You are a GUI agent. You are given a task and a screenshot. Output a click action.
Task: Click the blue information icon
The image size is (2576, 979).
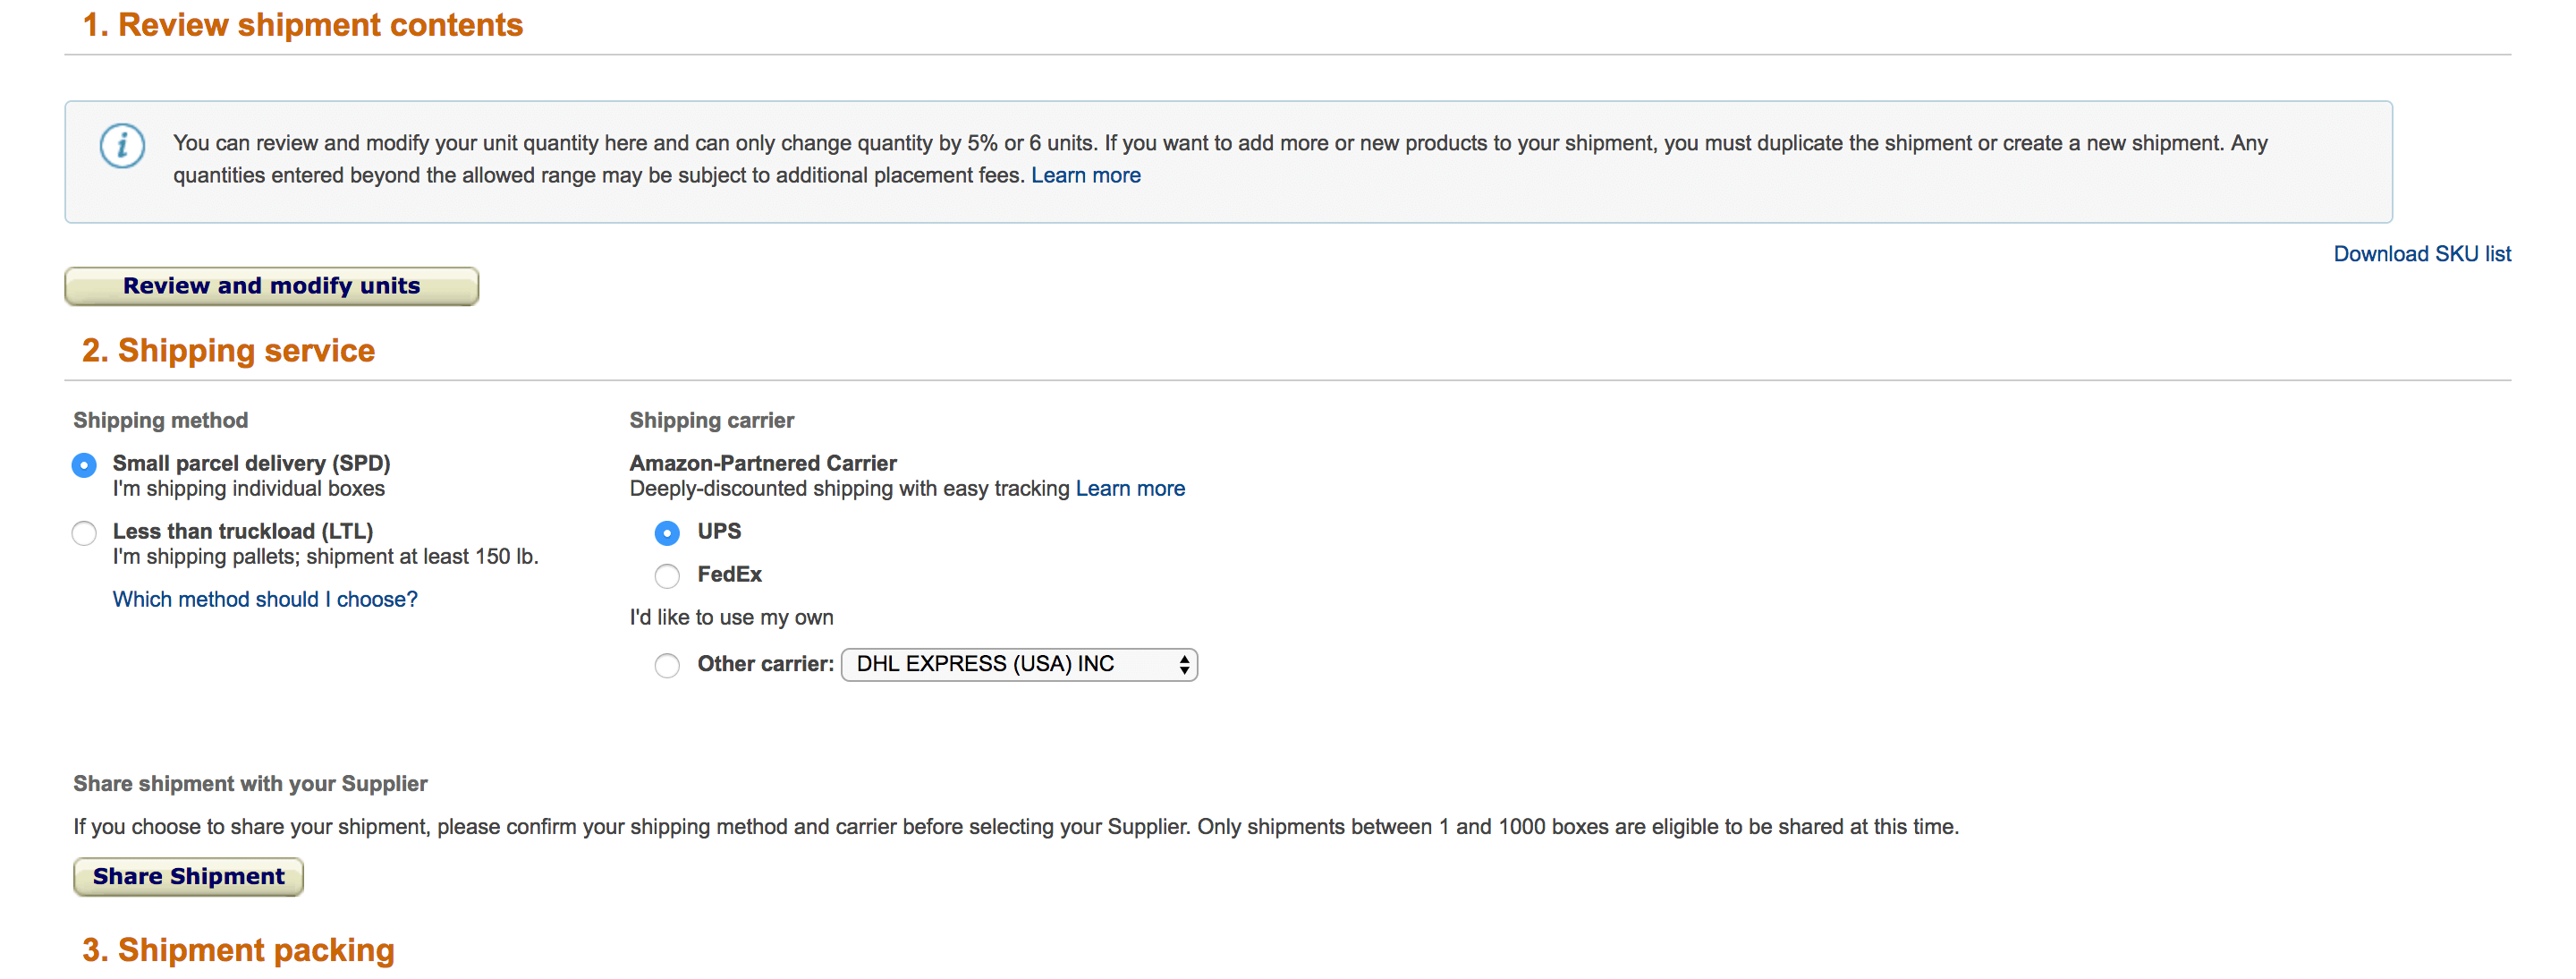122,146
